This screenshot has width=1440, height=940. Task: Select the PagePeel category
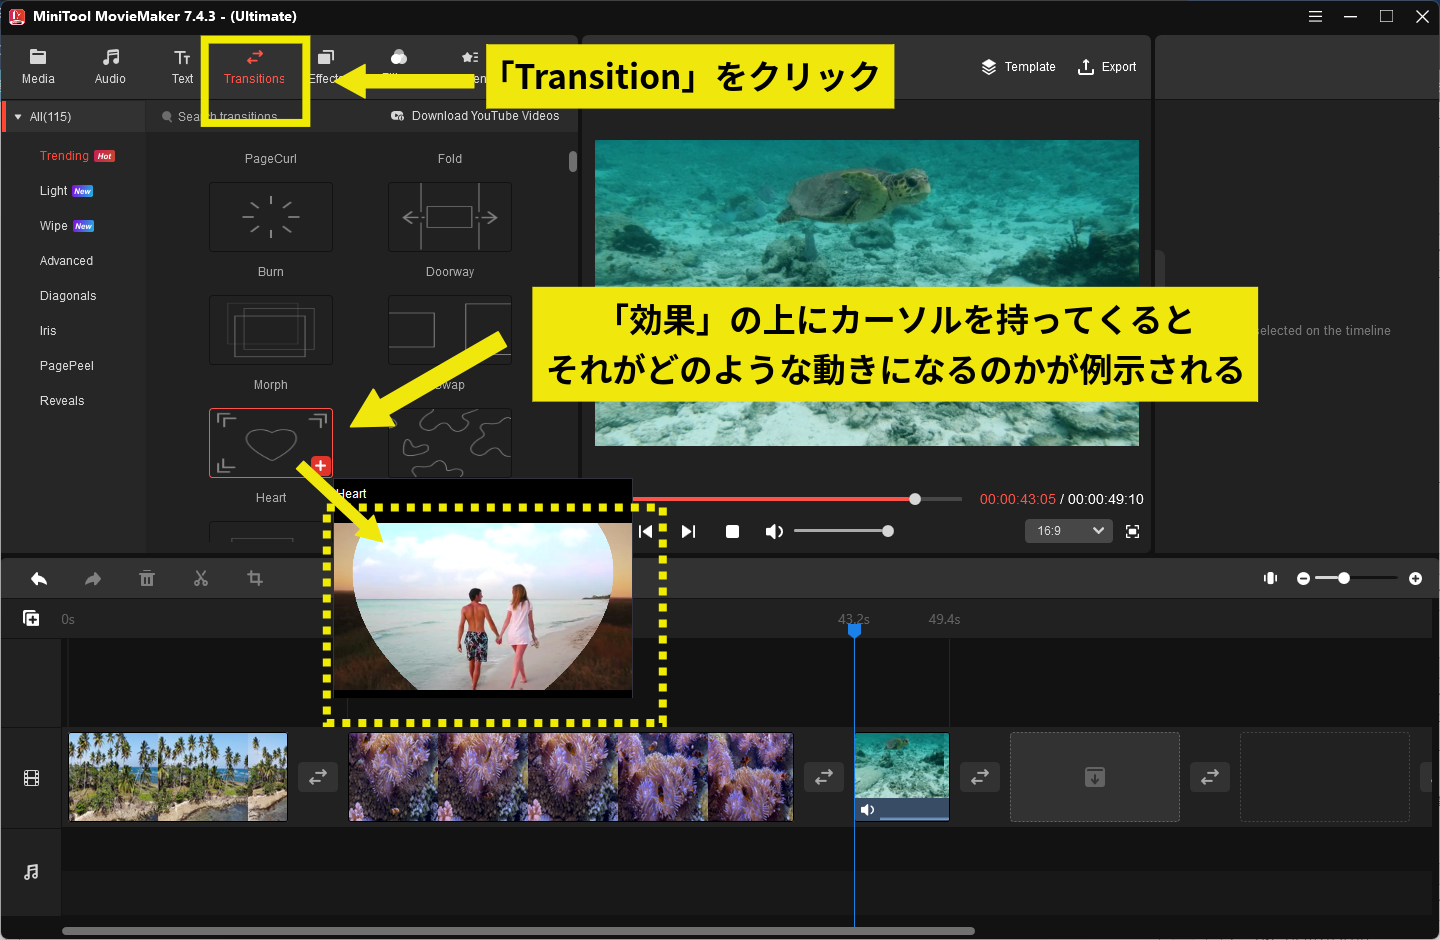click(67, 366)
